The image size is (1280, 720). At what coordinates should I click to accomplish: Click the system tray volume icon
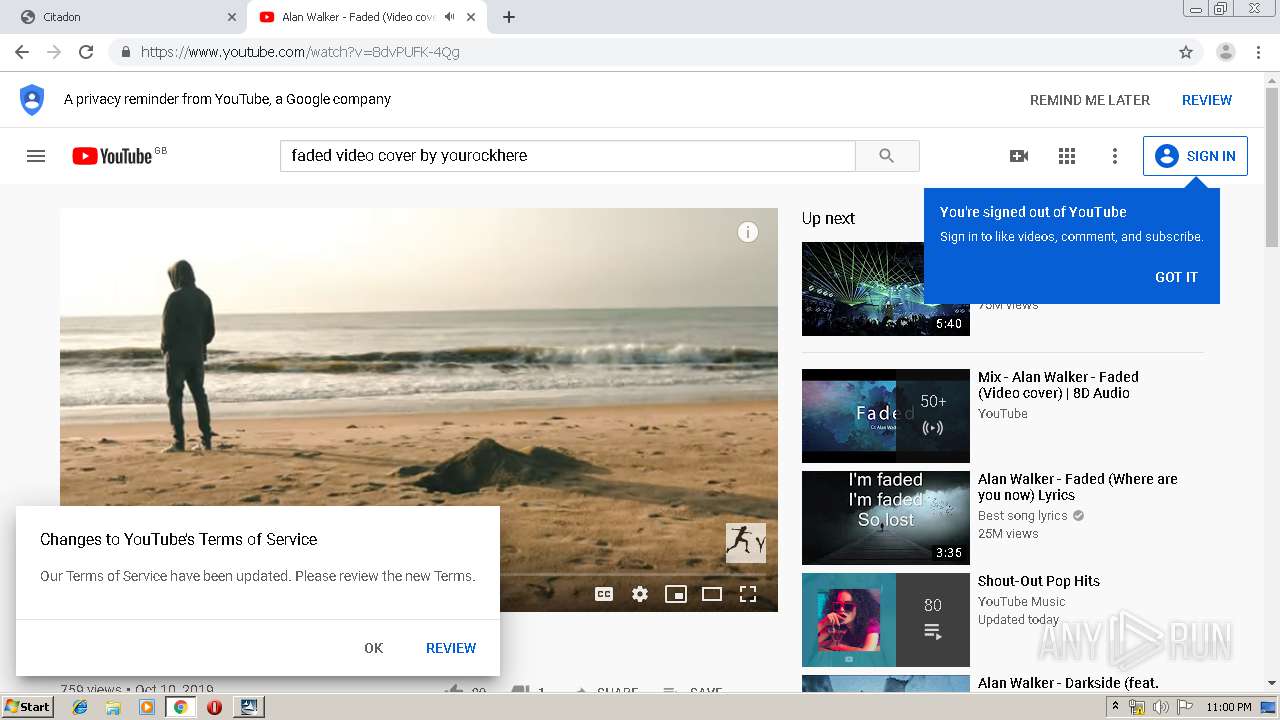1160,707
